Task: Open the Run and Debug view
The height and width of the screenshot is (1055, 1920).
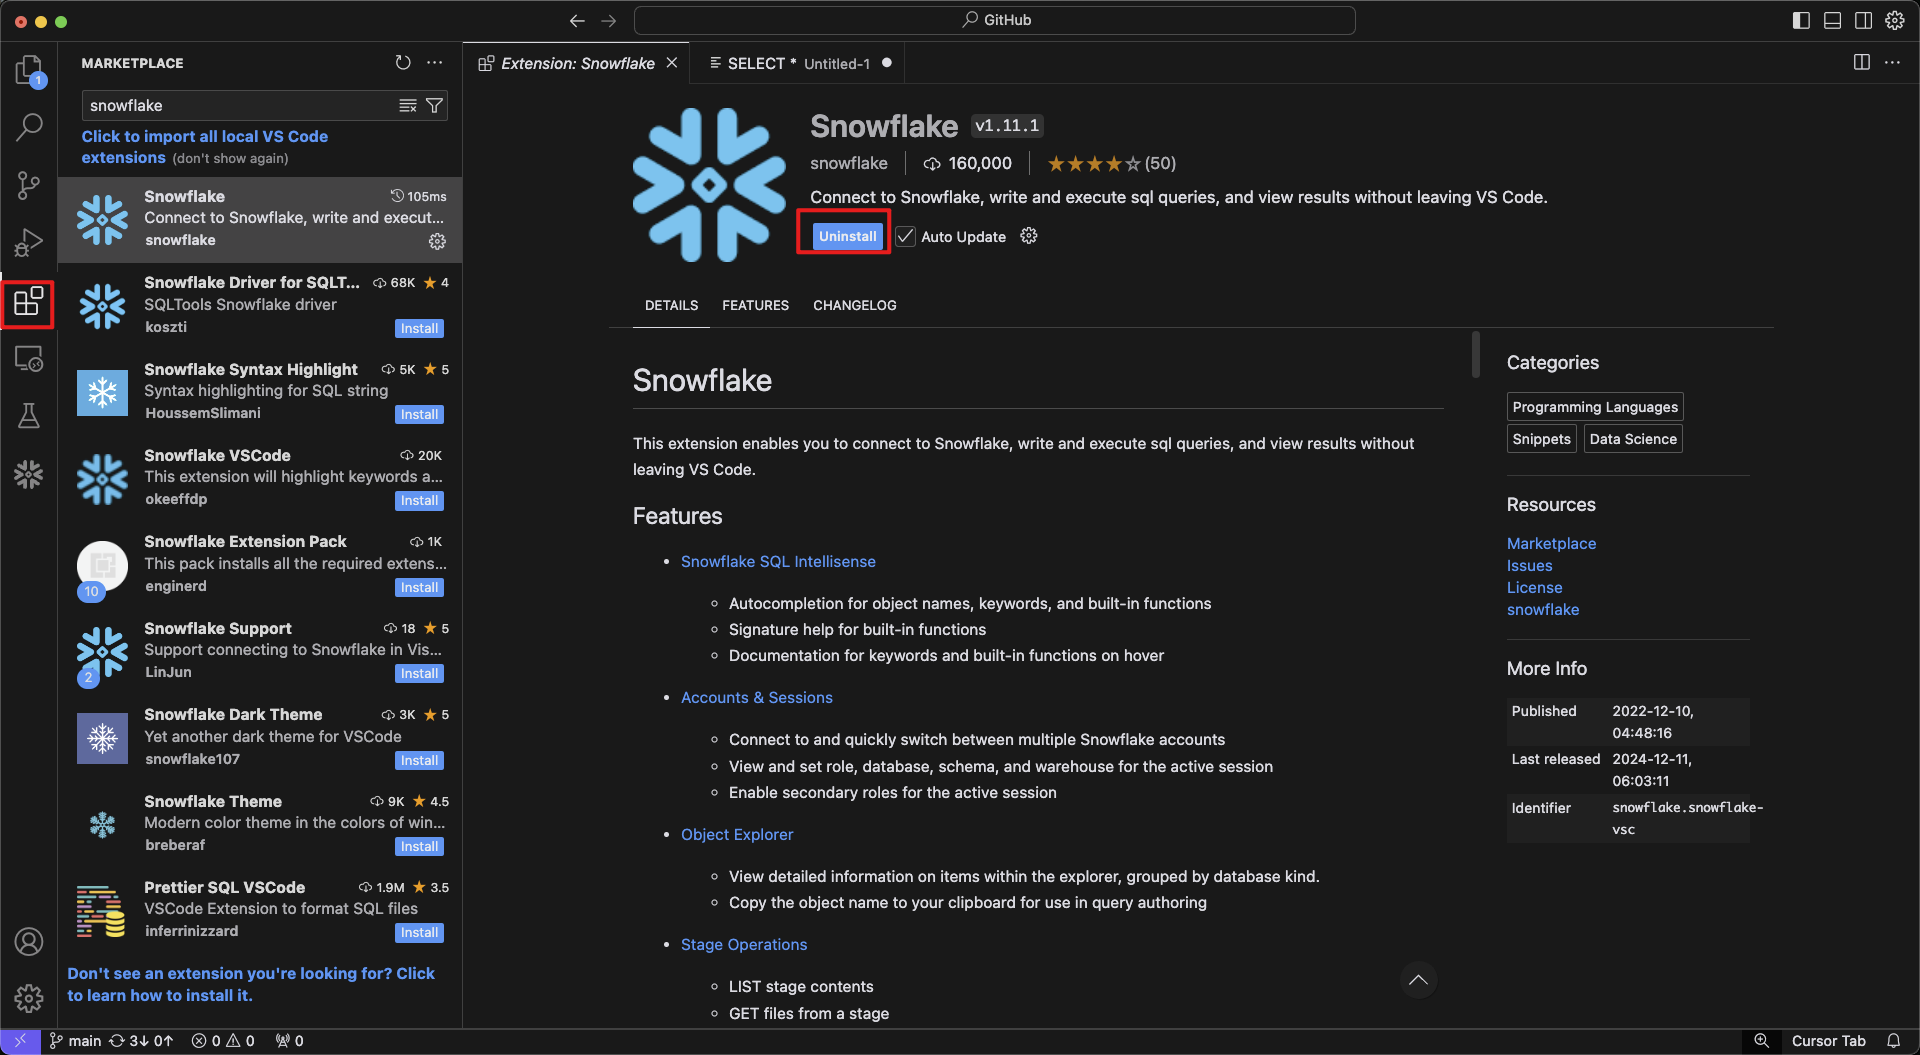Action: click(29, 241)
